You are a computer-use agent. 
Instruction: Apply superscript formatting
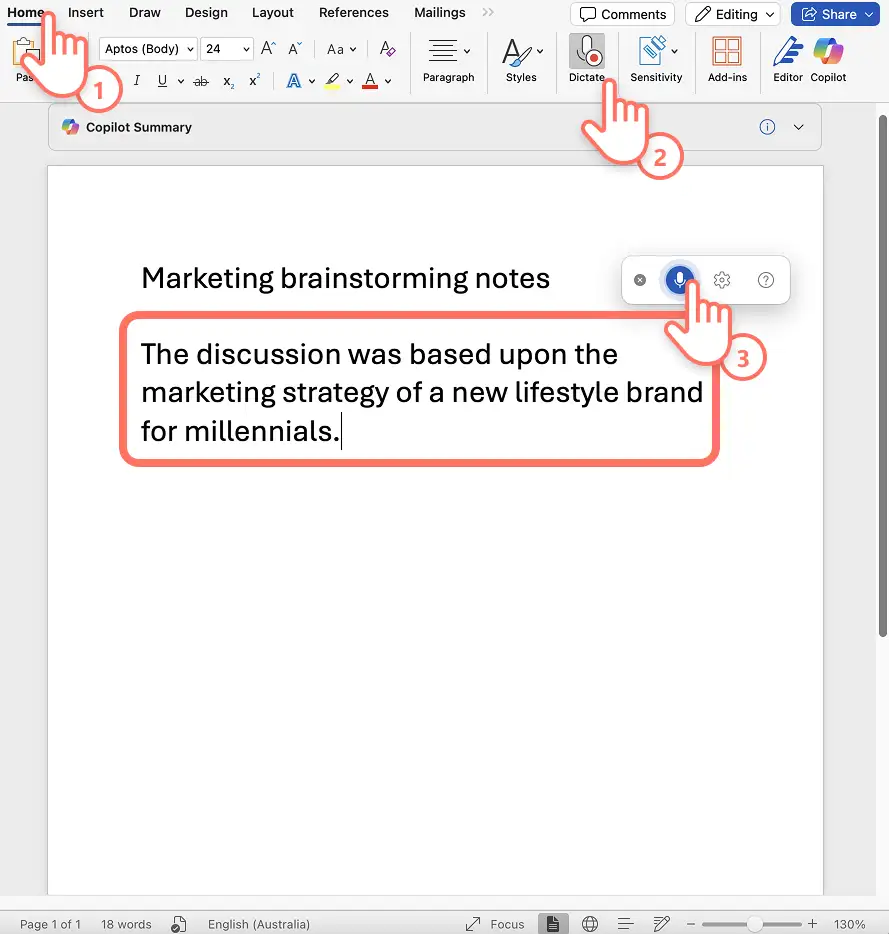pyautogui.click(x=254, y=80)
